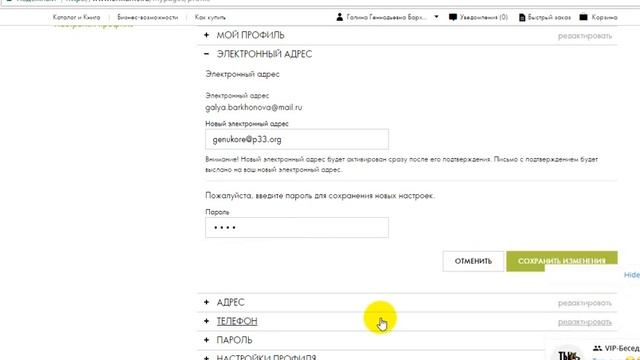This screenshot has width=640, height=360.
Task: Click СОХРАНИТЬ ИЗМЕНЕНИЯ button
Action: point(562,261)
